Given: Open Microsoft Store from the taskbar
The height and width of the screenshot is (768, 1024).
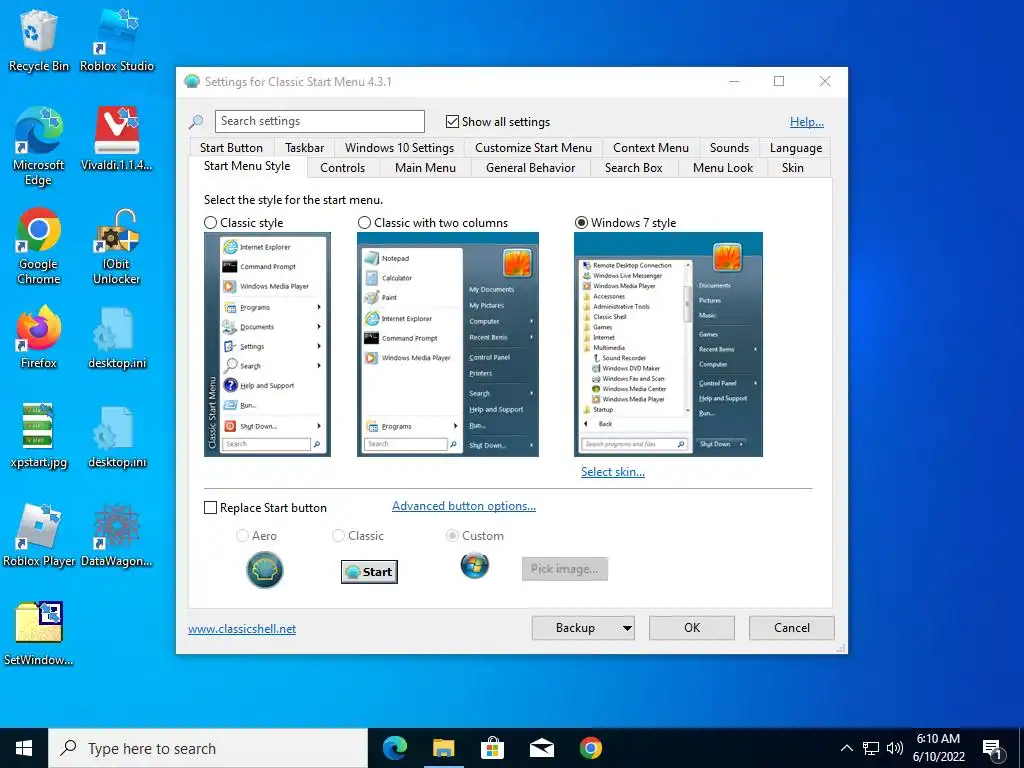Looking at the screenshot, I should (x=492, y=748).
